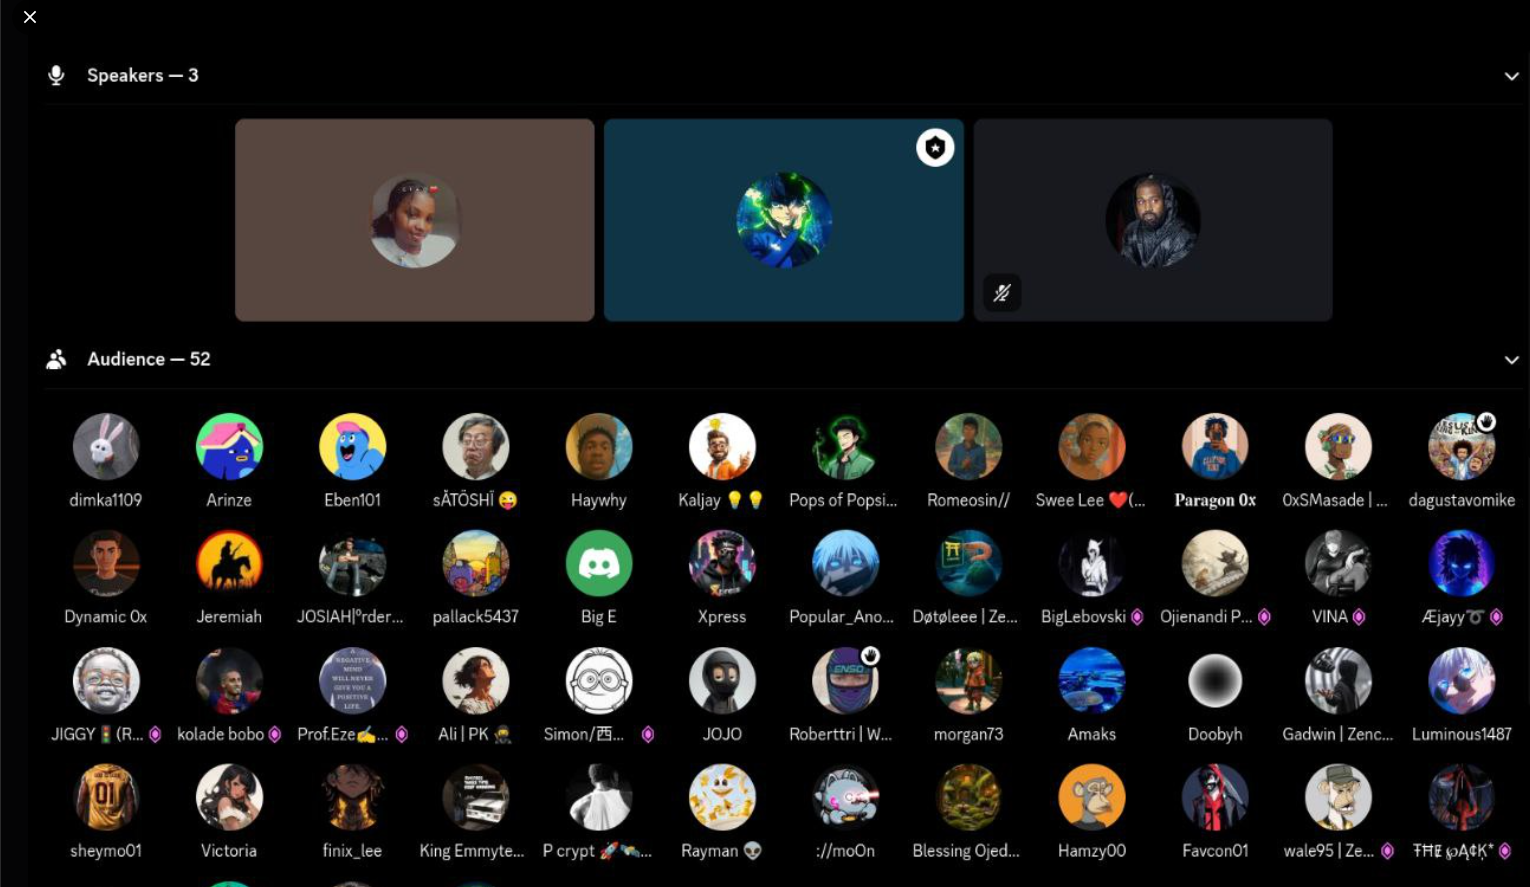Select the first speaker tile with brown background

pos(415,220)
